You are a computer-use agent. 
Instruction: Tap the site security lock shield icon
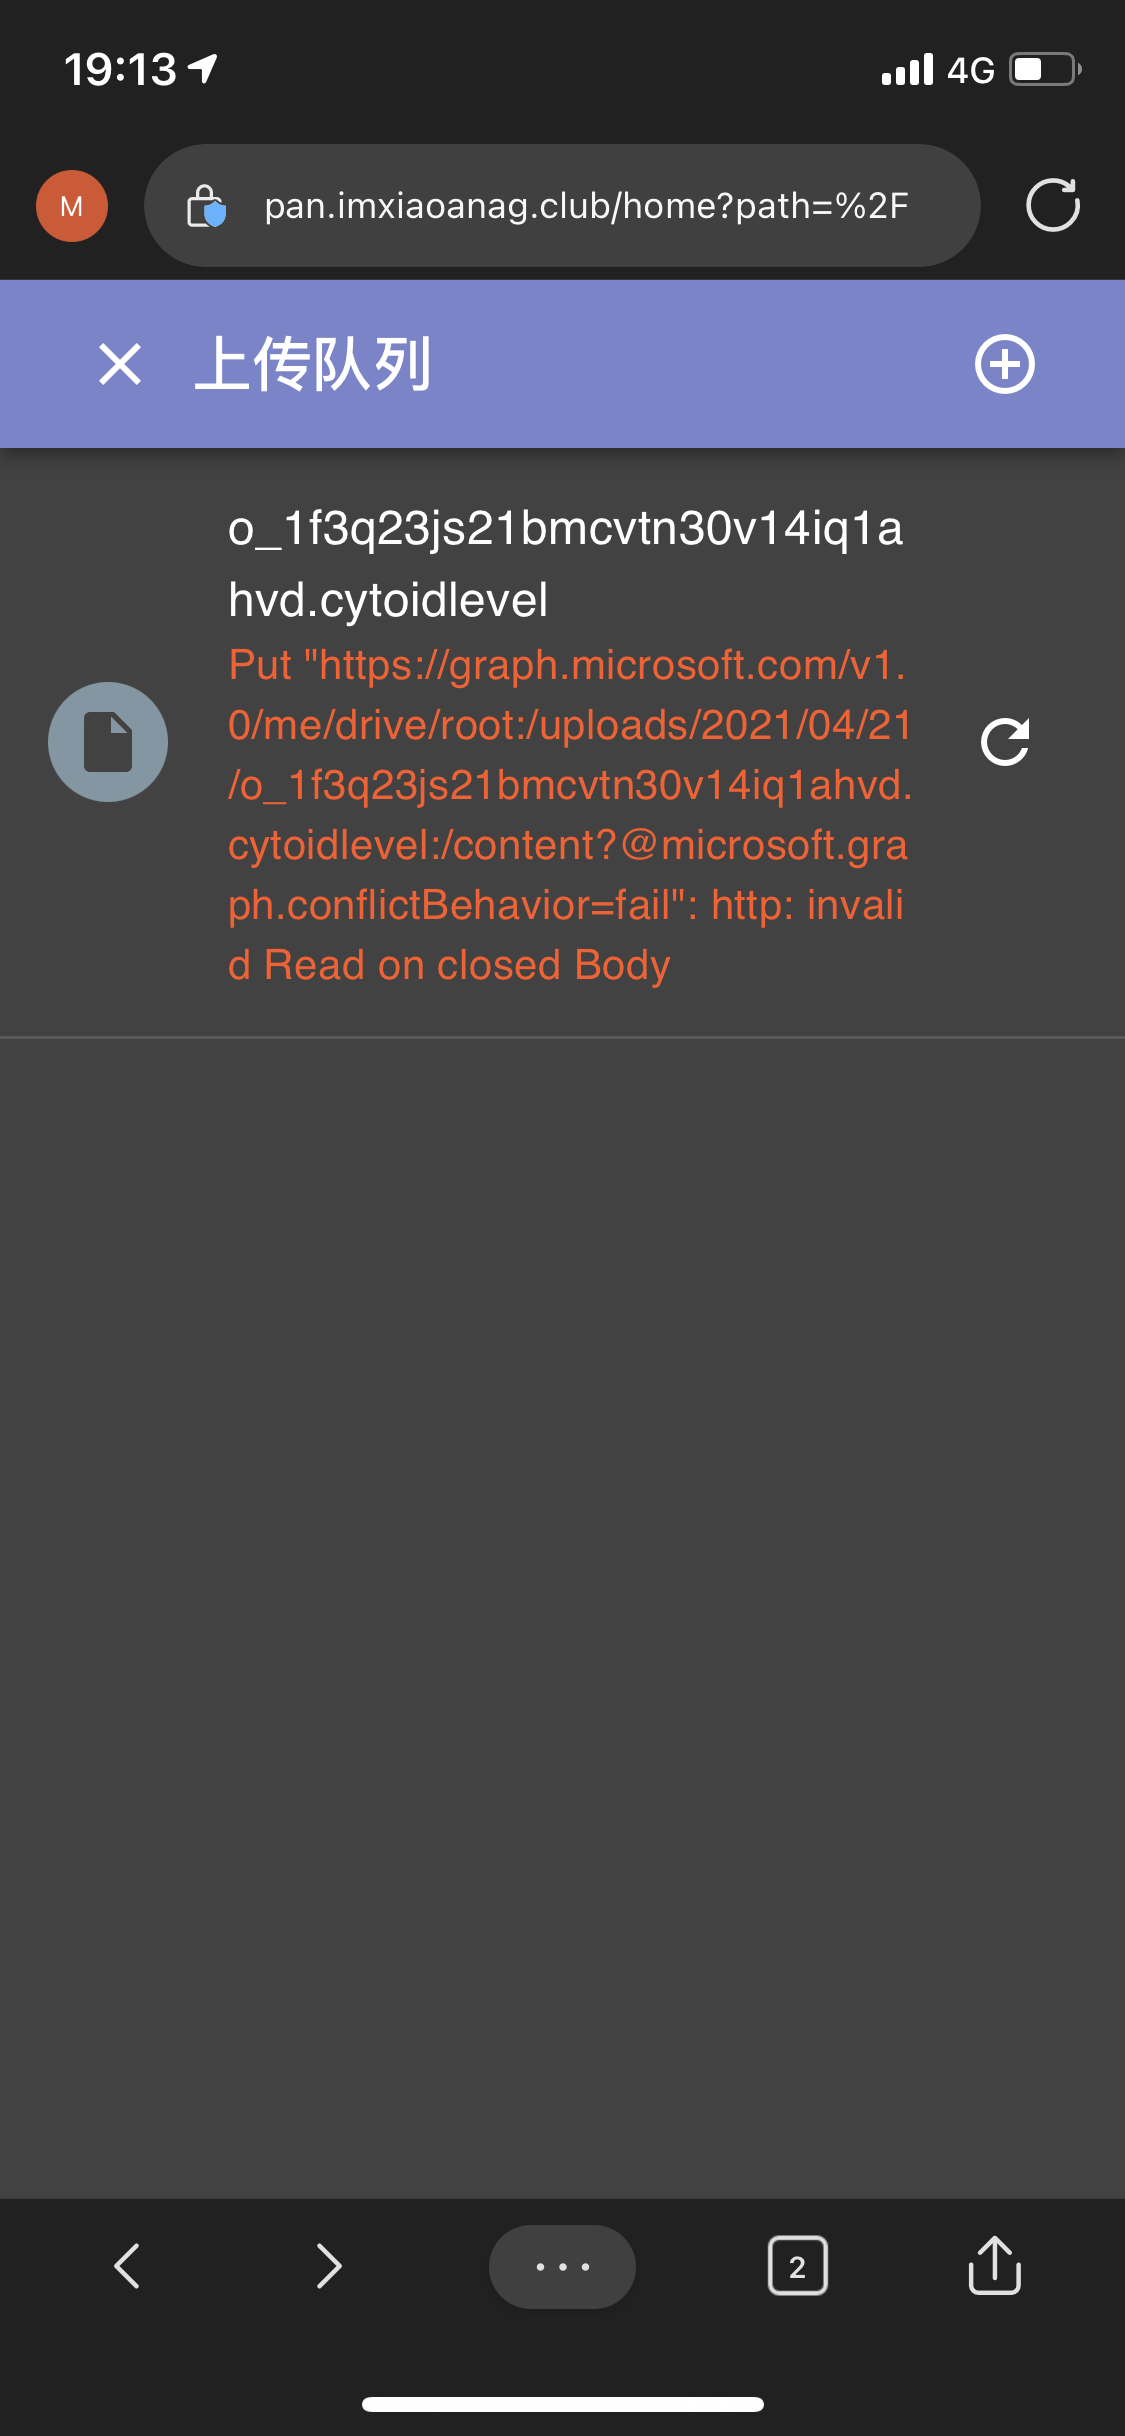(x=207, y=206)
